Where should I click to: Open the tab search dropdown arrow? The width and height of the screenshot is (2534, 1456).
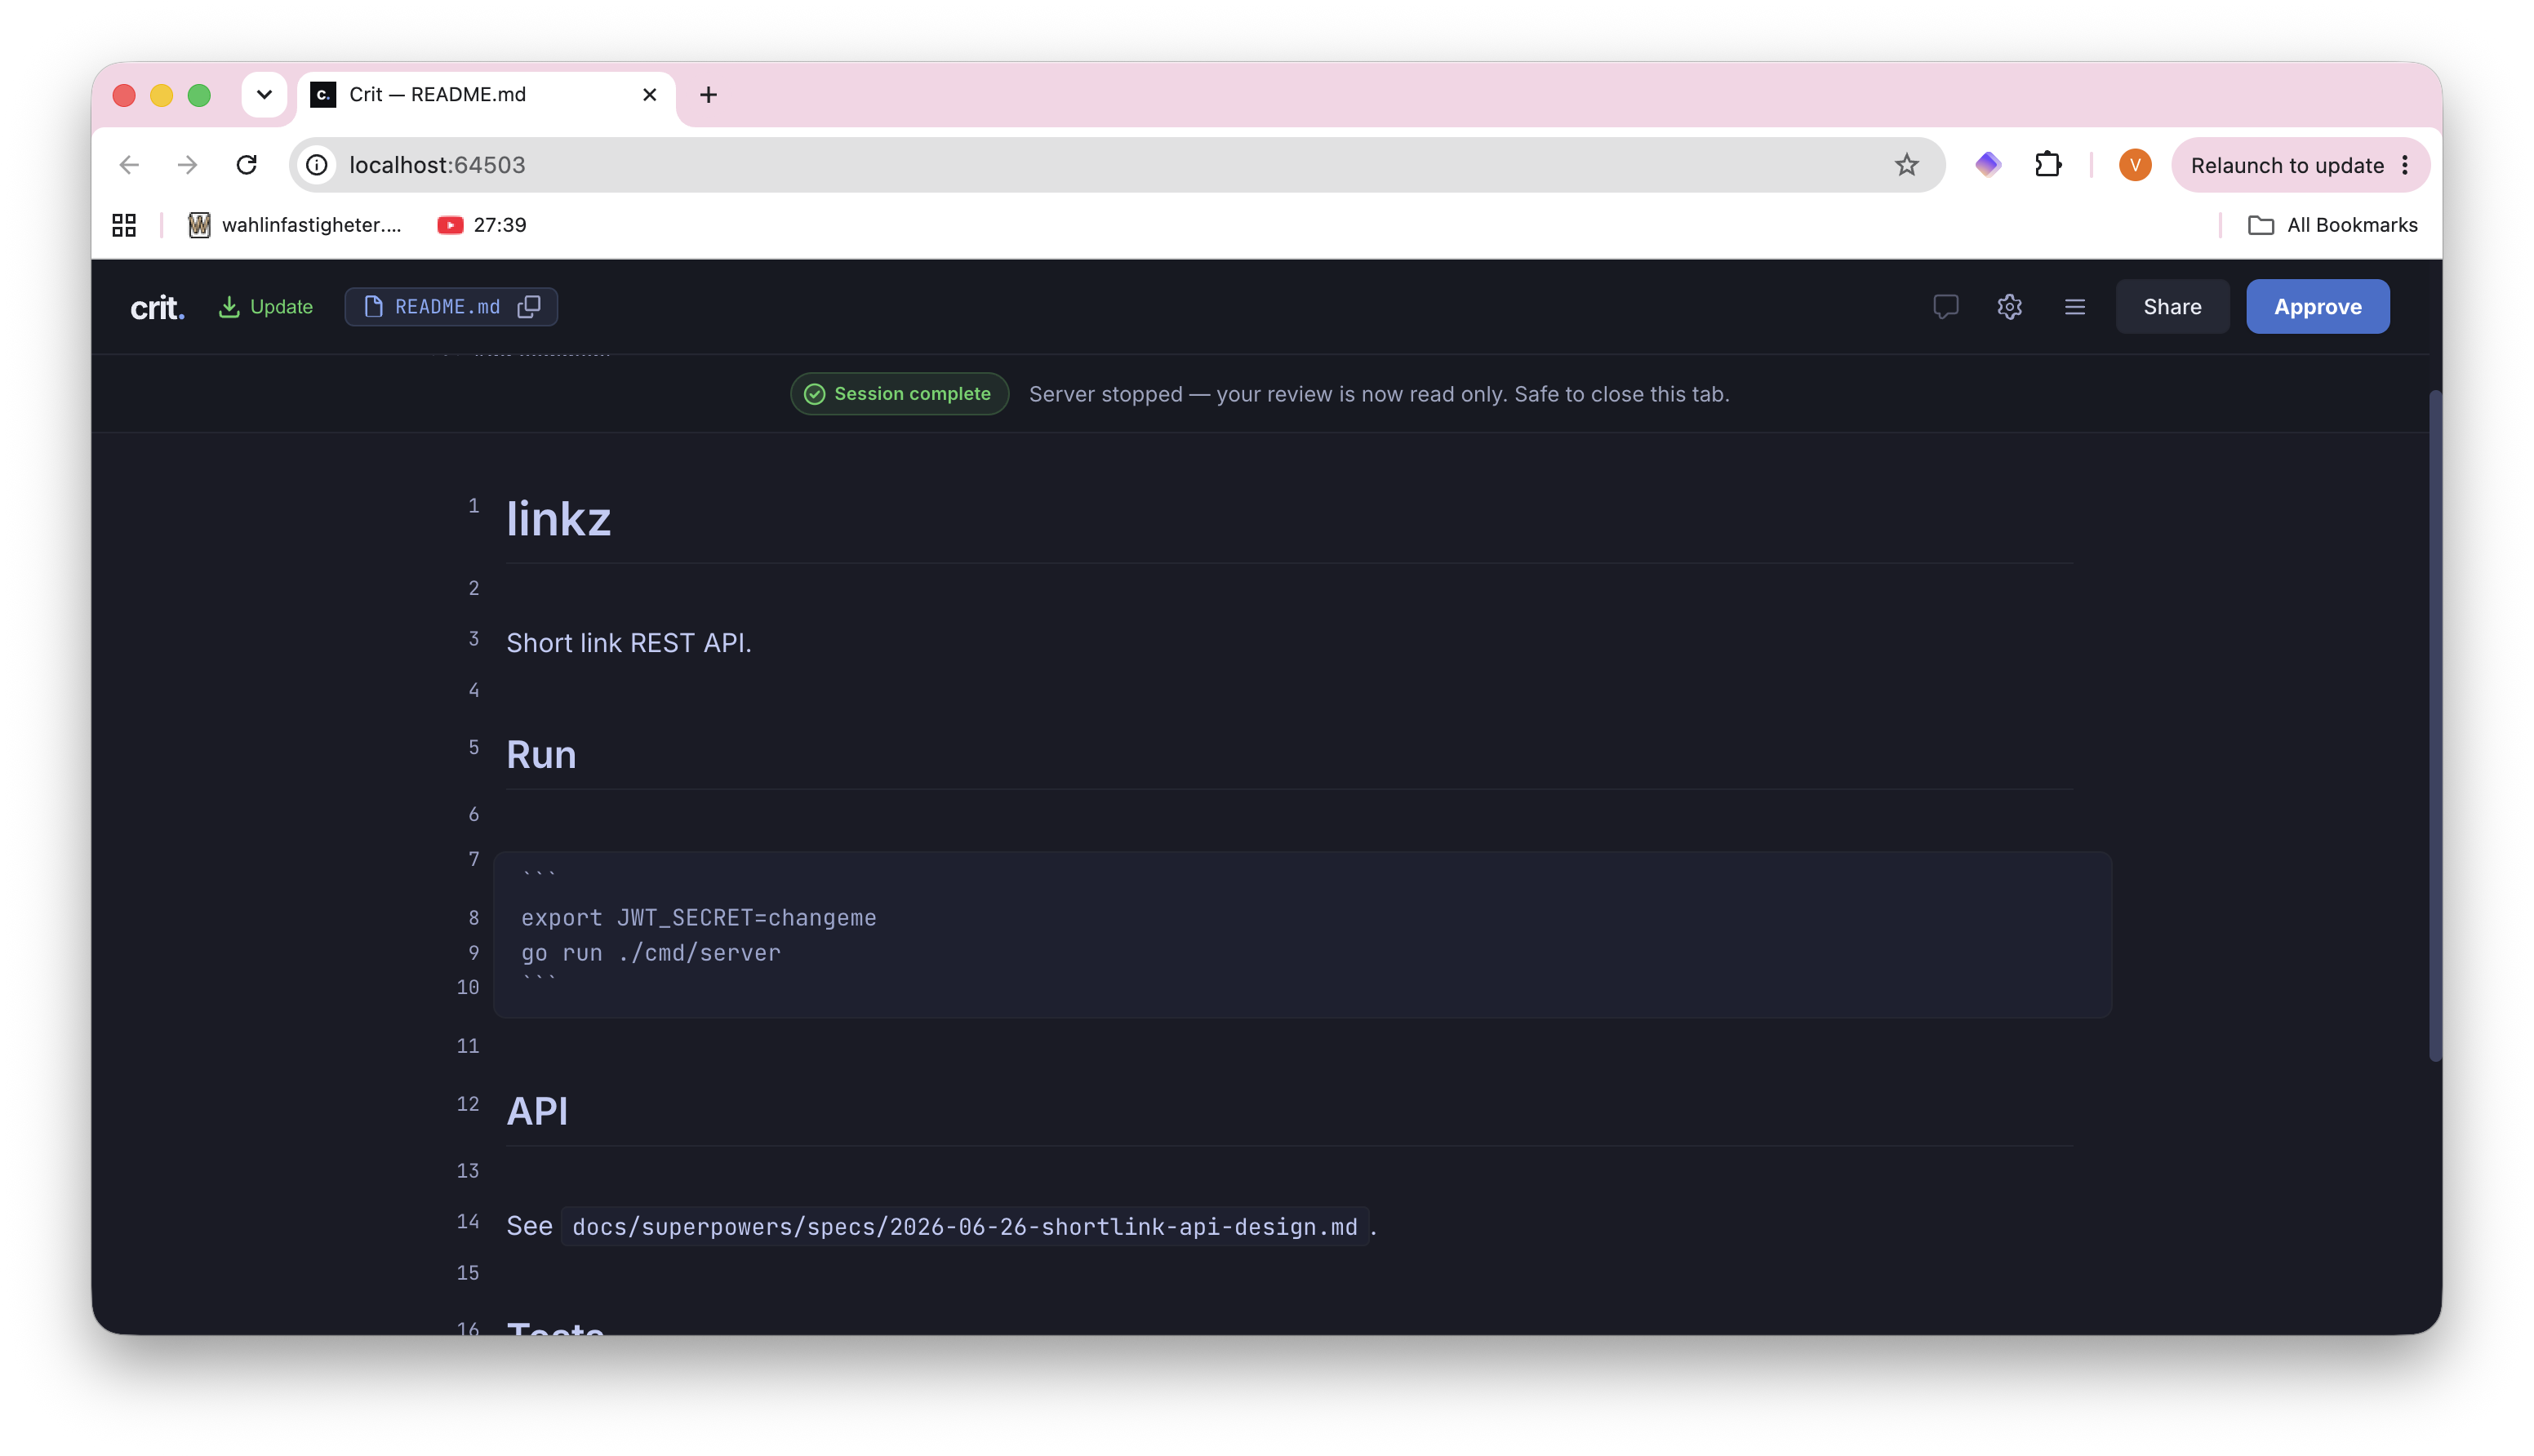[264, 94]
